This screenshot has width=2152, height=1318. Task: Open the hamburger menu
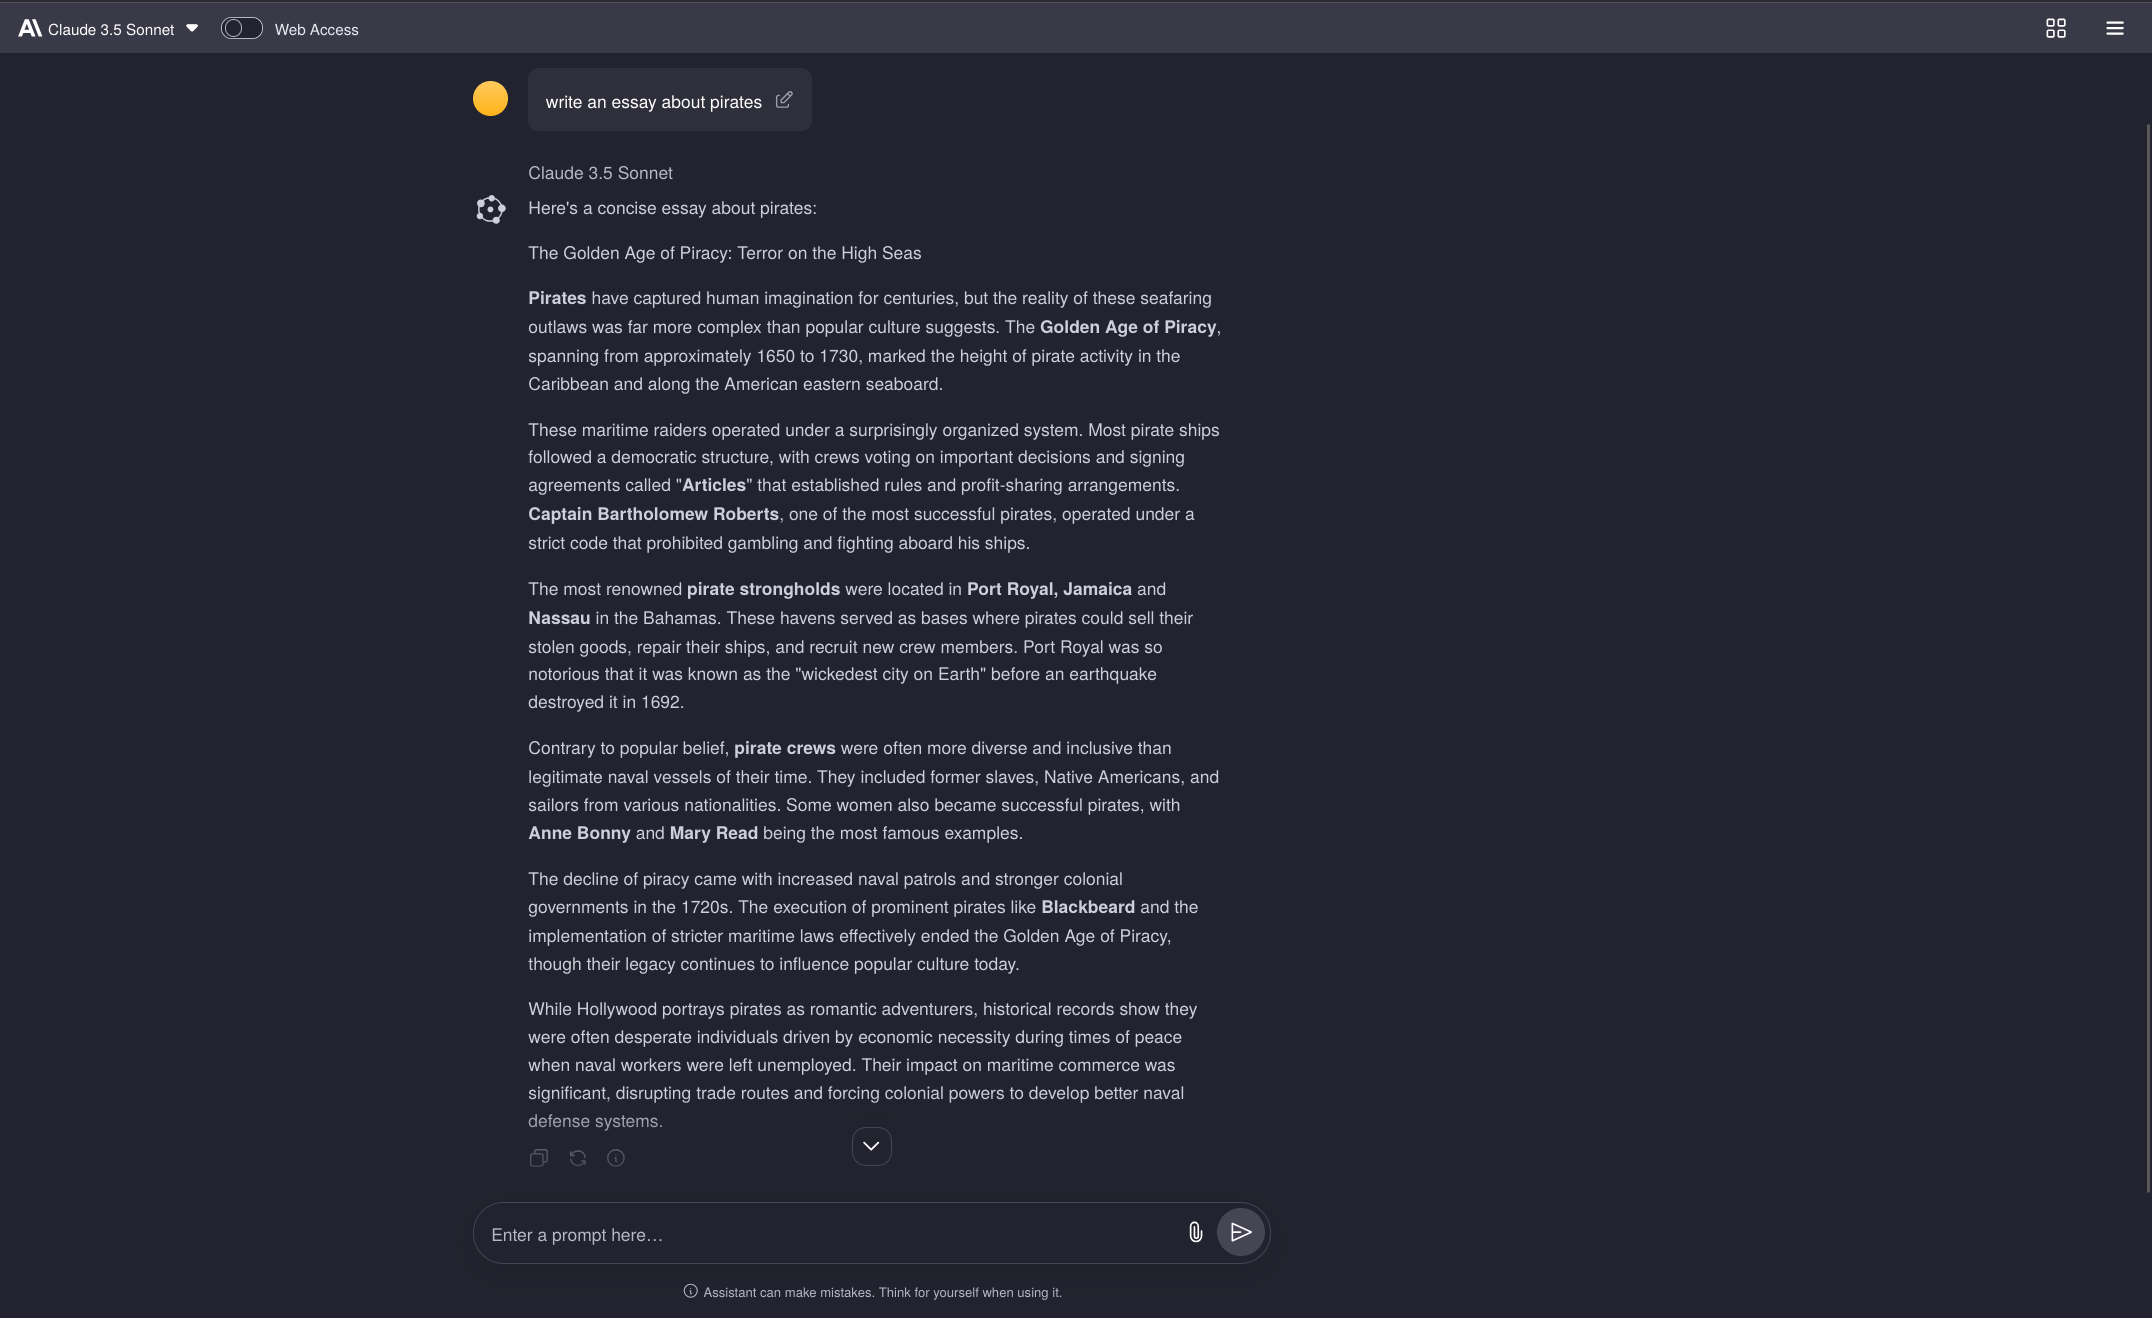click(2114, 29)
